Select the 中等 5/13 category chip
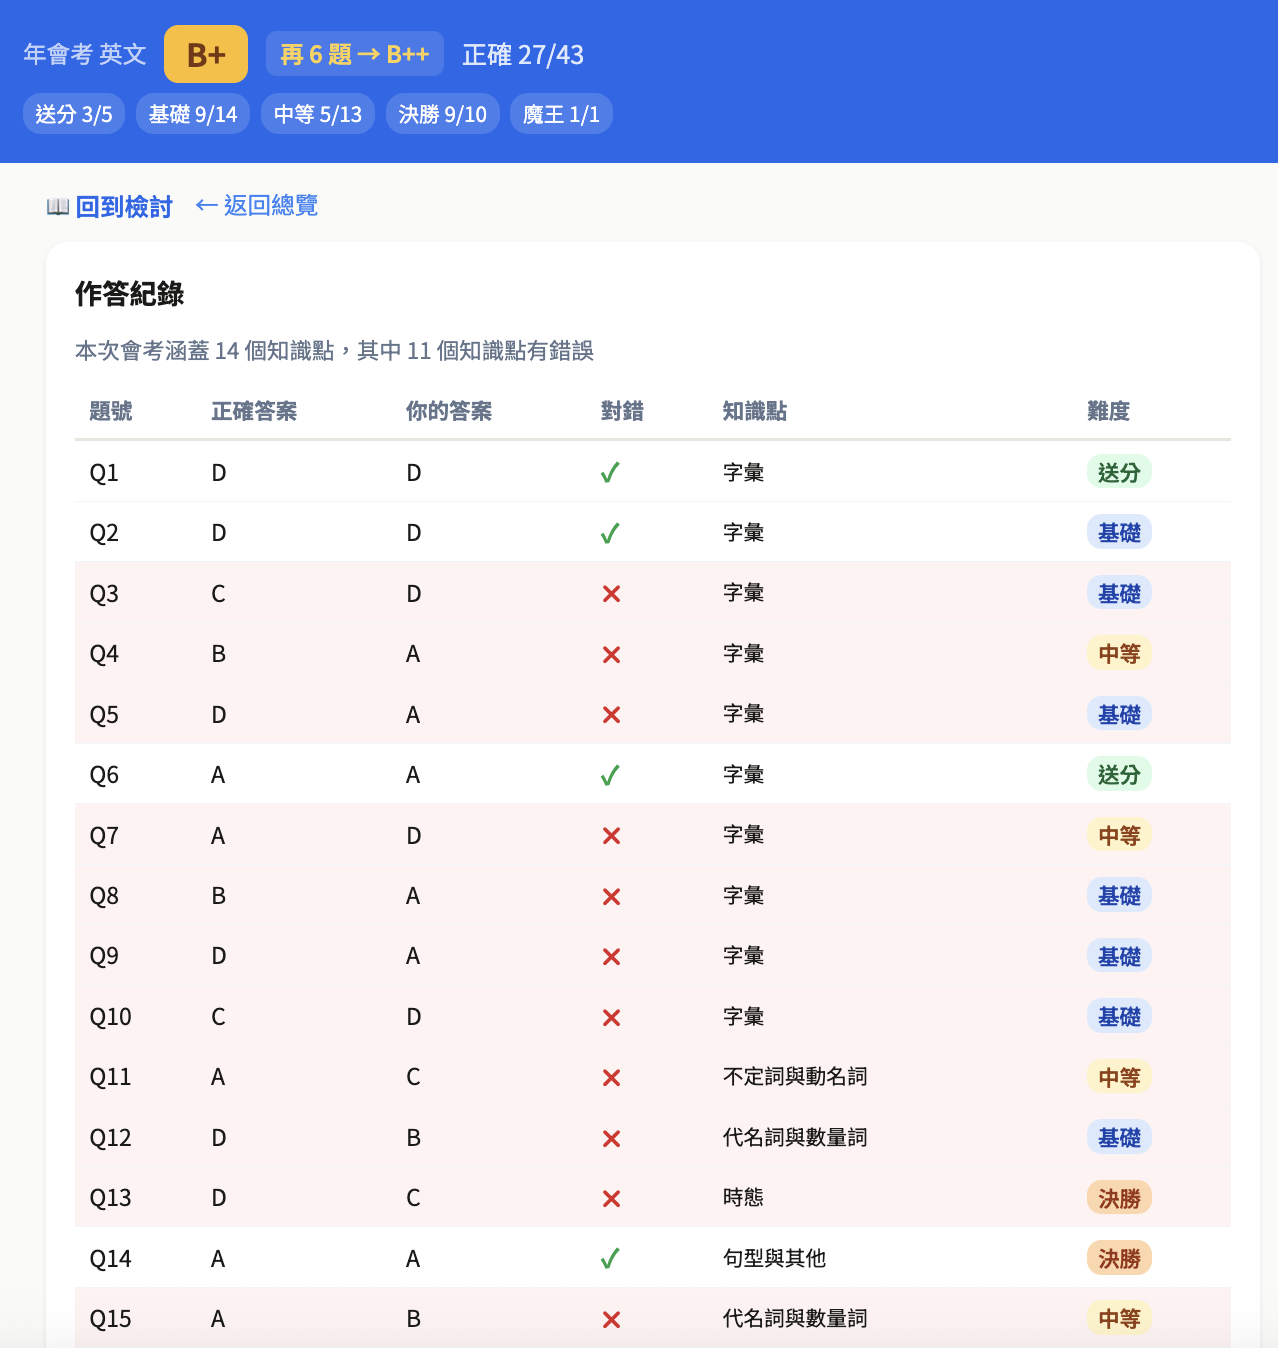The height and width of the screenshot is (1348, 1278). click(x=317, y=113)
